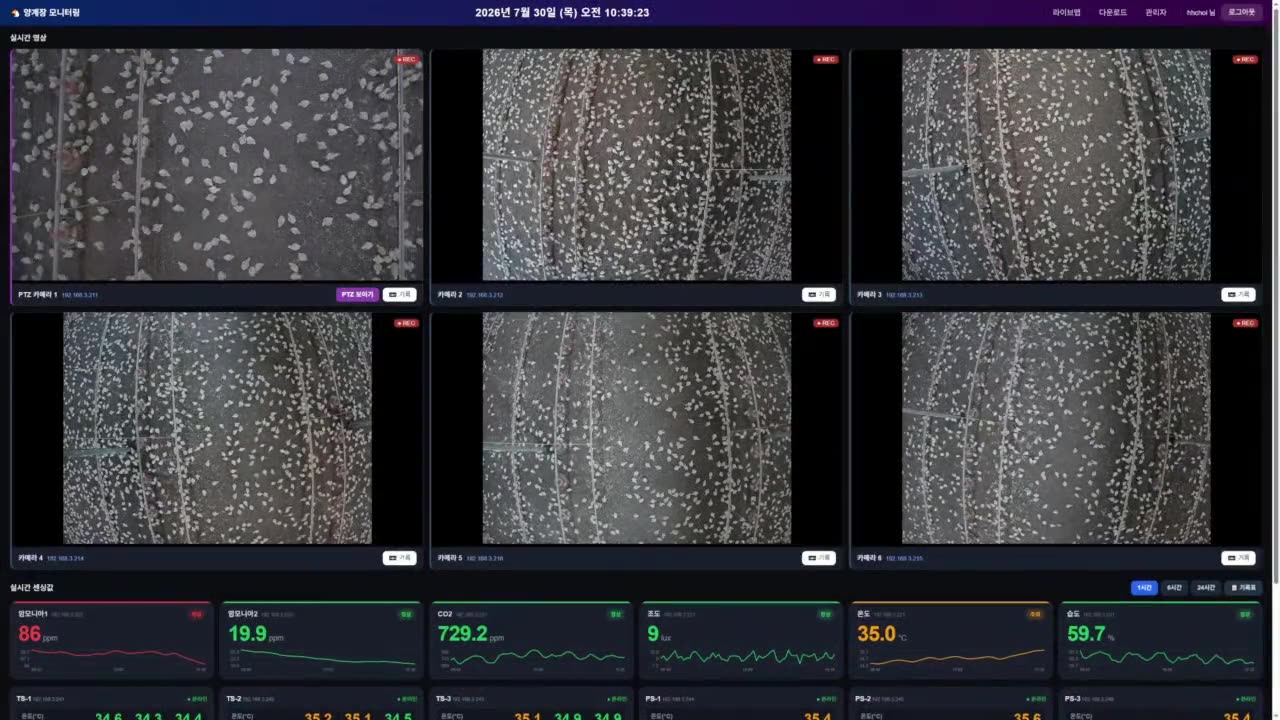Select the 카메라 3 video feed

click(x=1056, y=165)
